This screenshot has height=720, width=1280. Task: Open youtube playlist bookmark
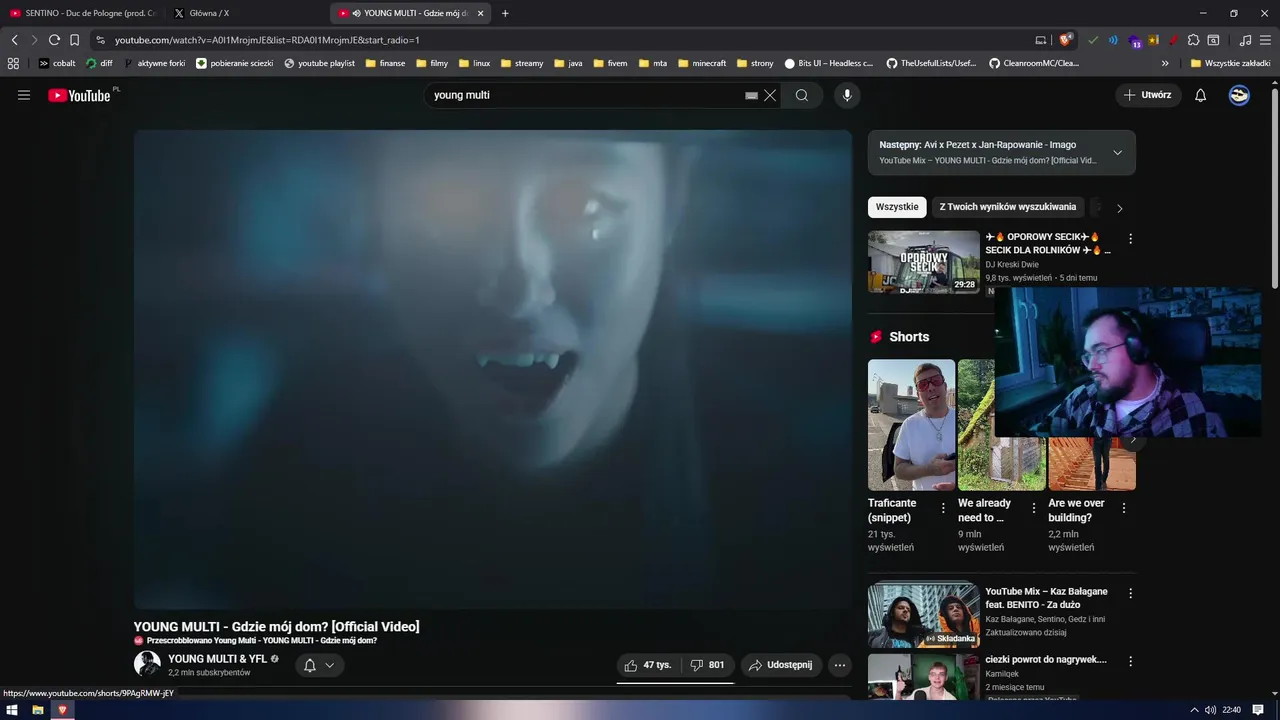coord(319,63)
